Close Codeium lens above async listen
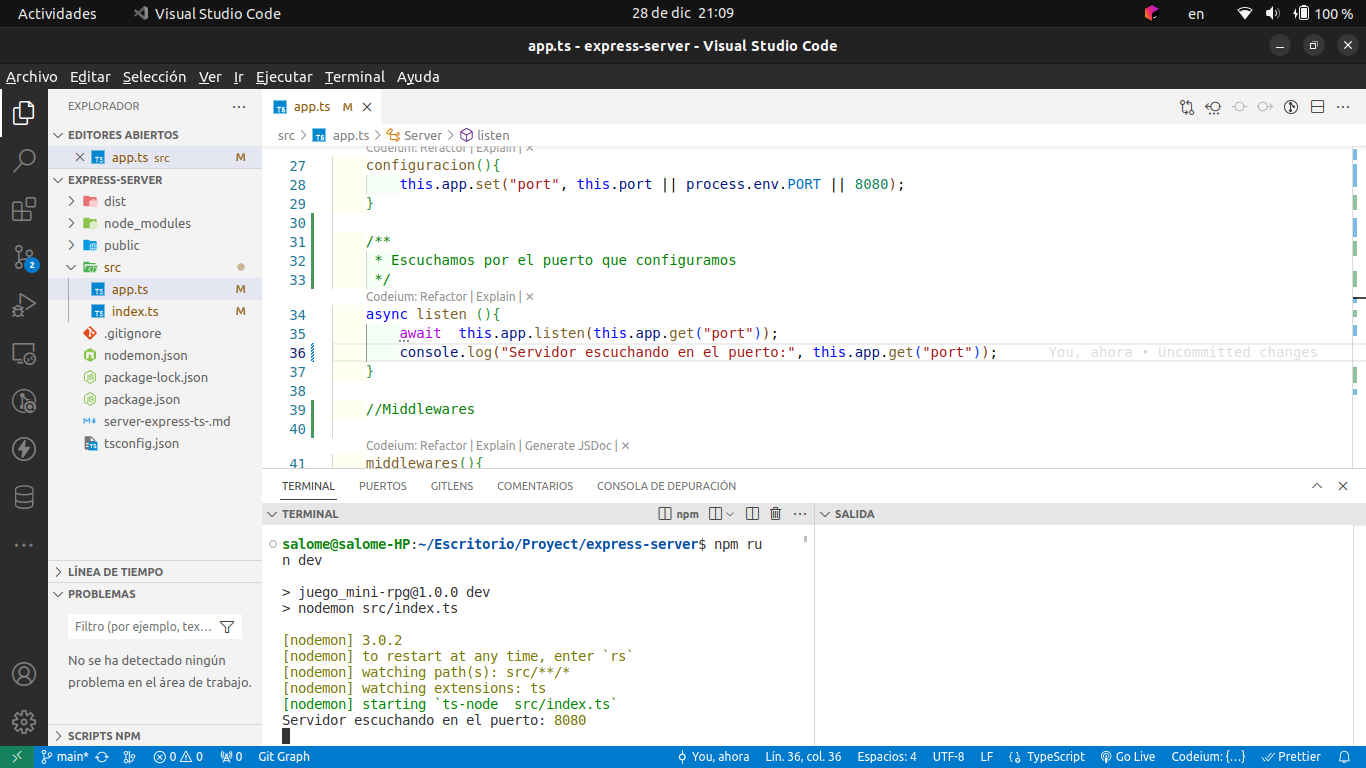Image resolution: width=1366 pixels, height=768 pixels. tap(530, 296)
